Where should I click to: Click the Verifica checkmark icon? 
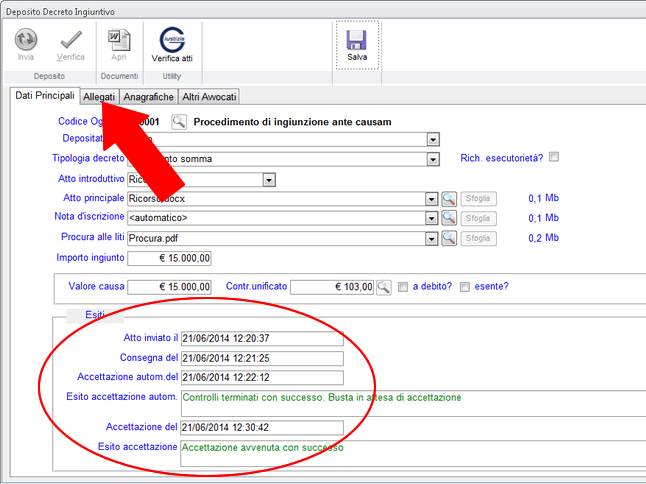[71, 40]
